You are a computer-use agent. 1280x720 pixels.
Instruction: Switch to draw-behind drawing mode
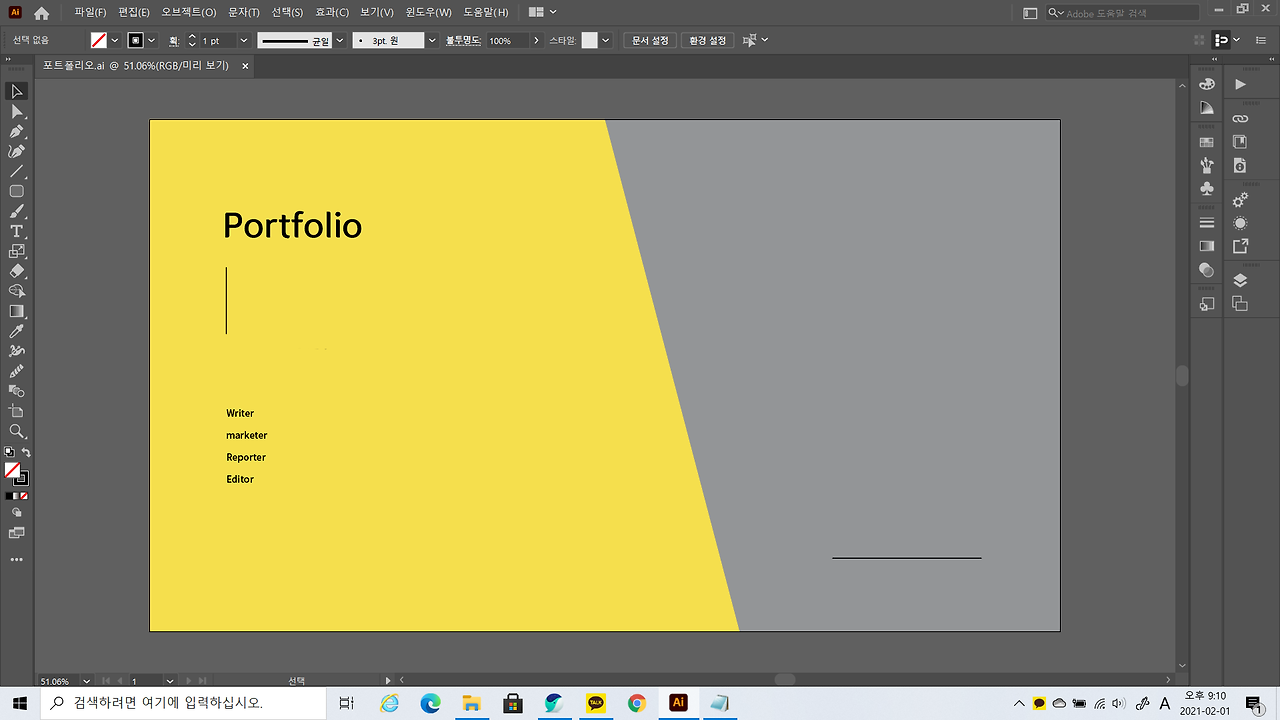click(x=17, y=511)
